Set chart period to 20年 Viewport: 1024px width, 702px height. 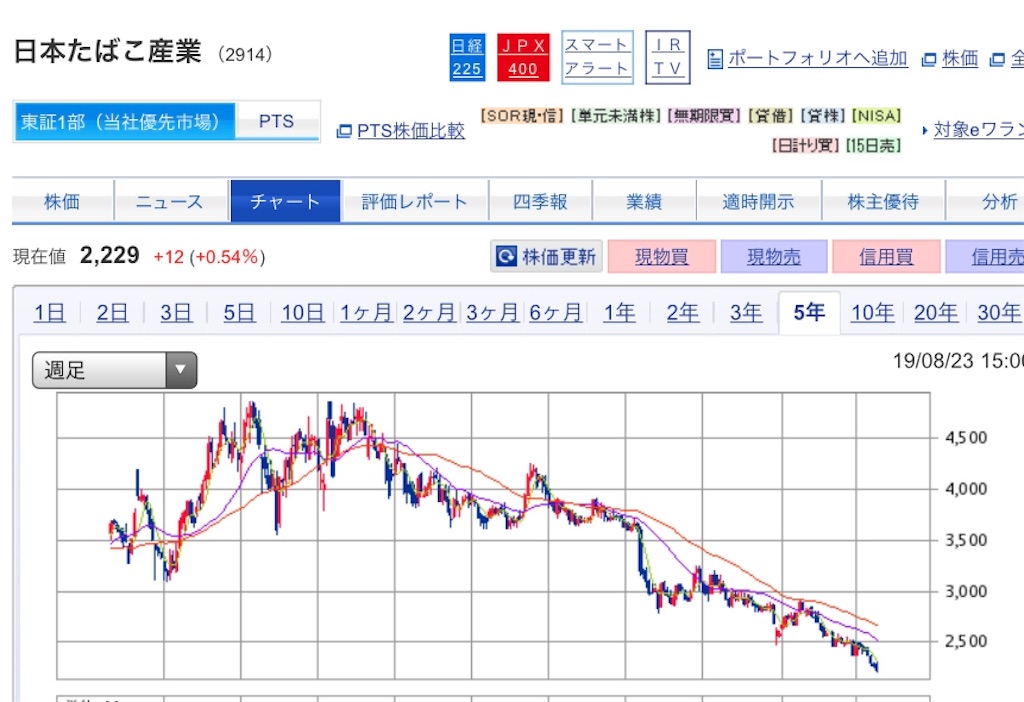click(x=936, y=313)
